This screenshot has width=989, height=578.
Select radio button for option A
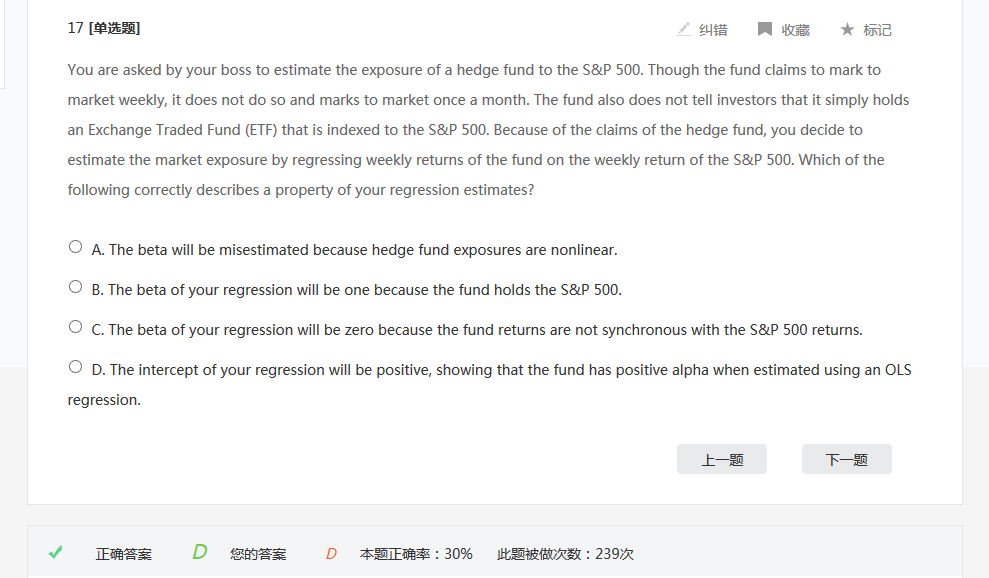[x=76, y=247]
